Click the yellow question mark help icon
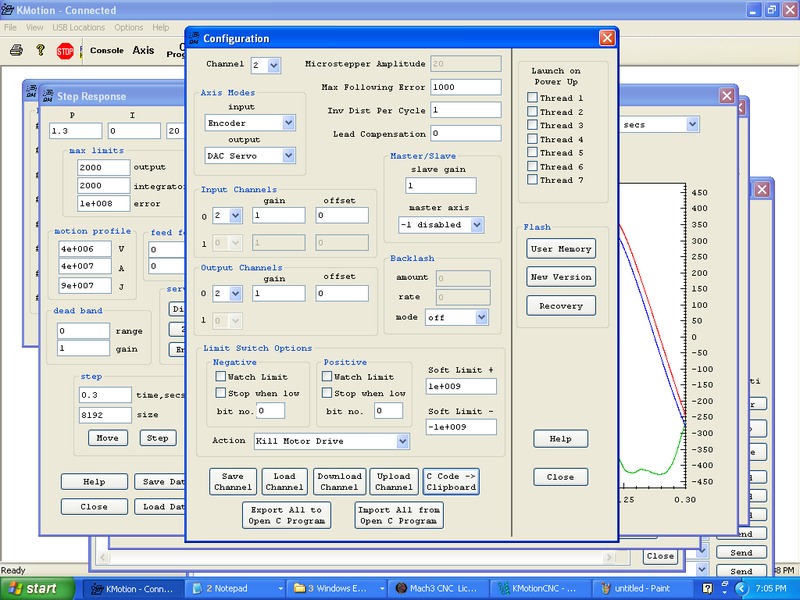 [x=40, y=50]
